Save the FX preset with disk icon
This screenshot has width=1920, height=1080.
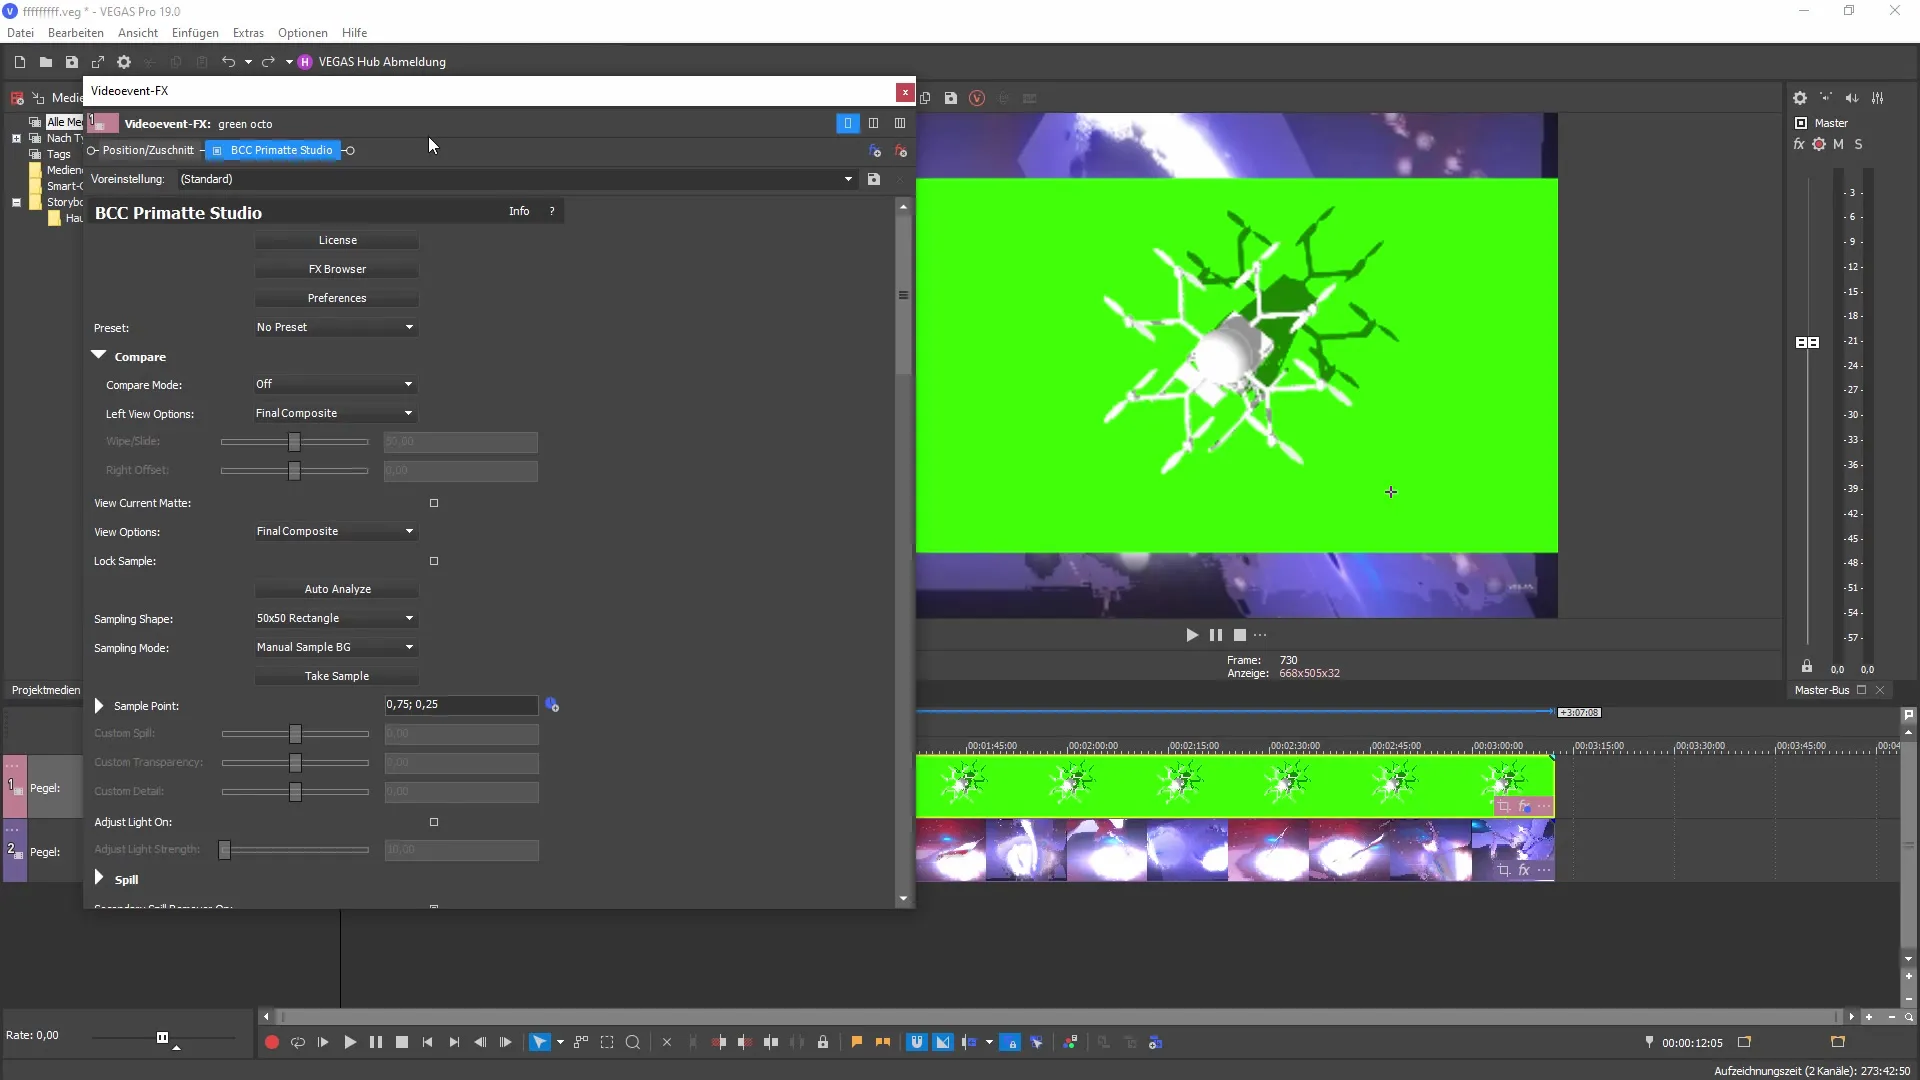click(x=874, y=179)
